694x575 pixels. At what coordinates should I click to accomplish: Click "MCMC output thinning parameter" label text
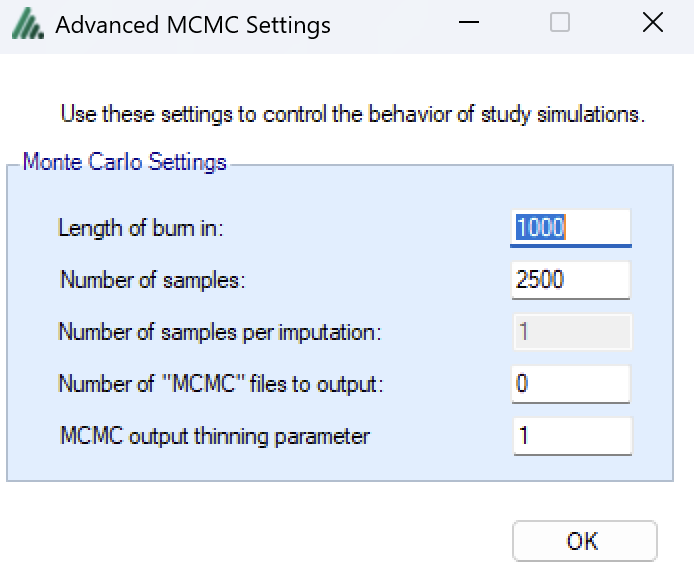click(215, 436)
